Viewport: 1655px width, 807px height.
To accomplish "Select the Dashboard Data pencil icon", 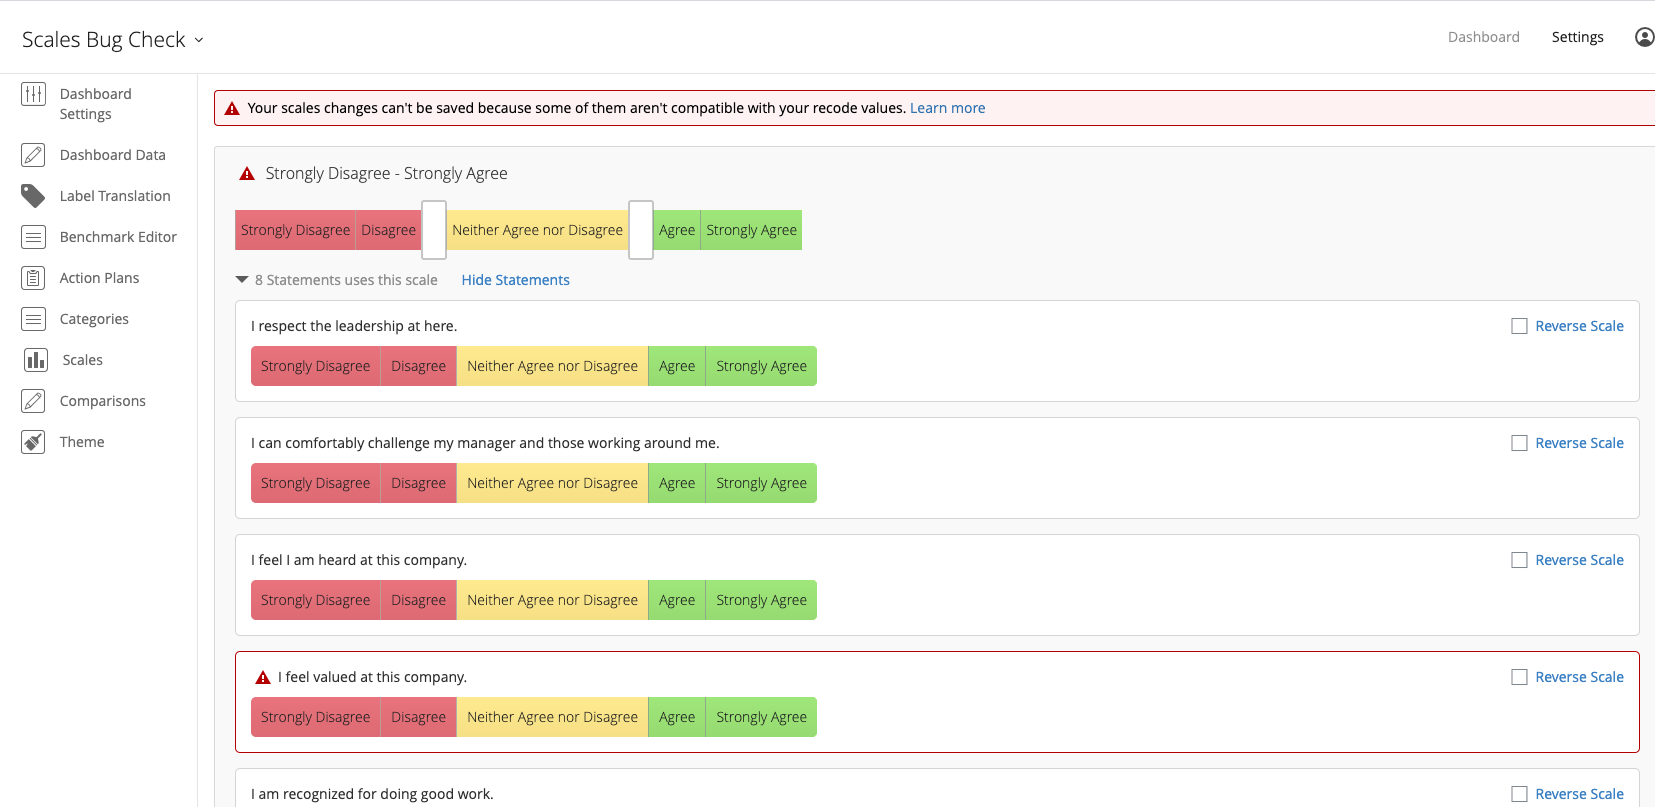I will 33,155.
